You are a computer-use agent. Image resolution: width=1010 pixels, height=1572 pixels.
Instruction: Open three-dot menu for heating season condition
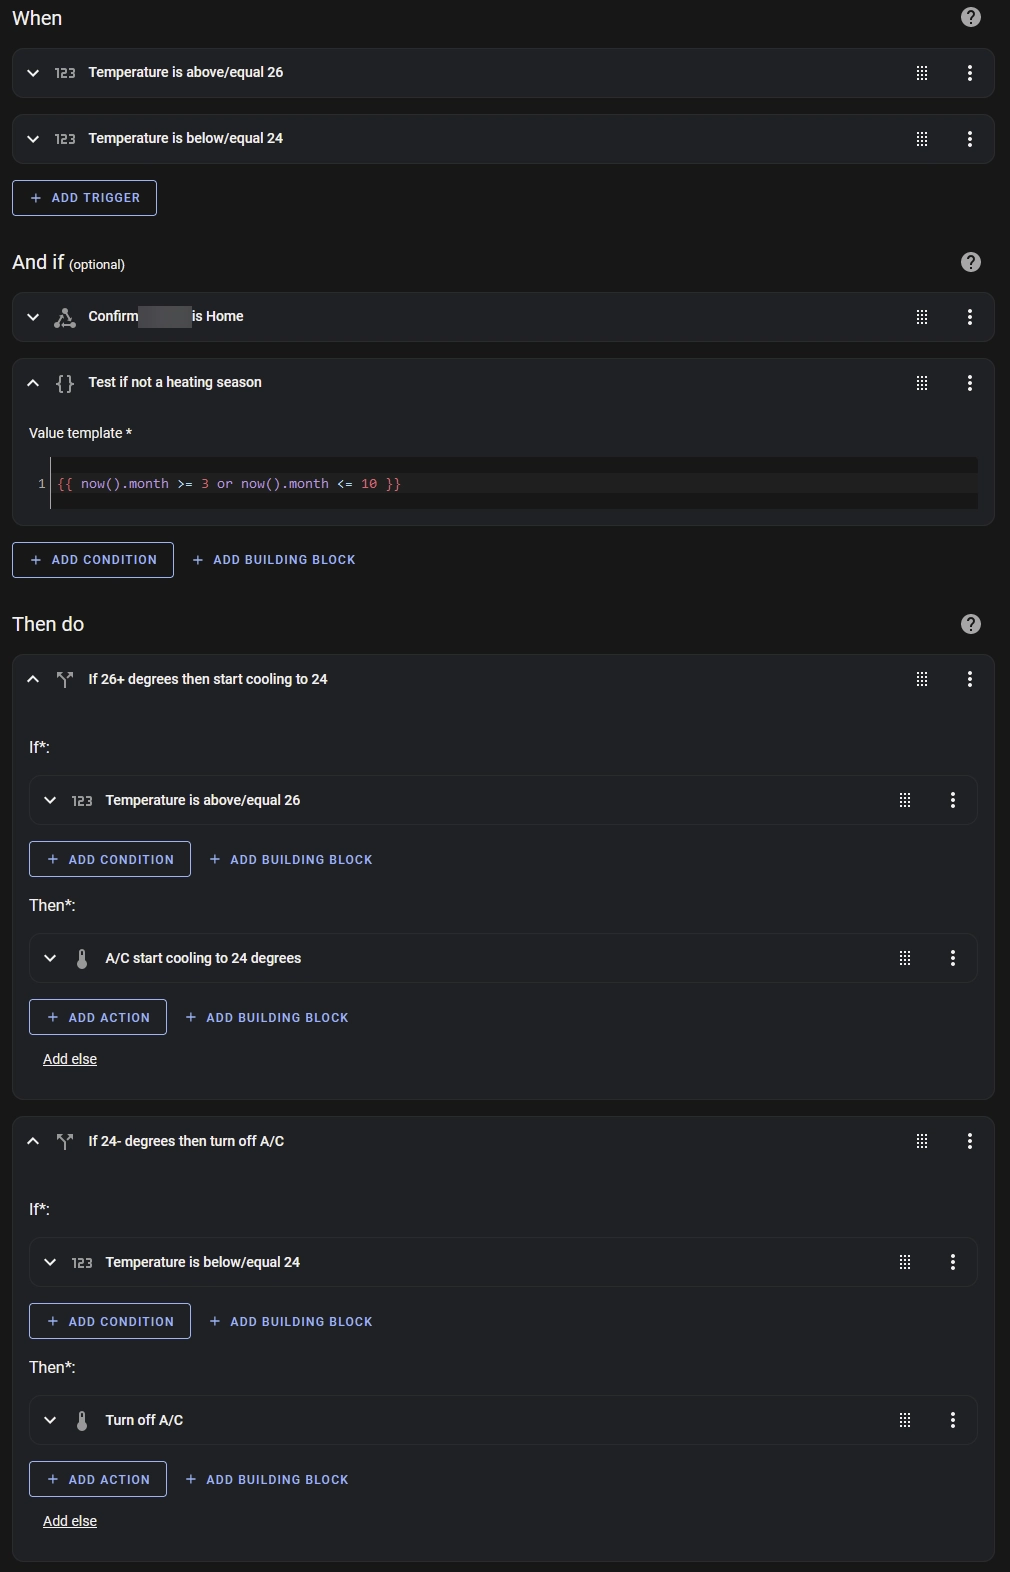tap(969, 383)
